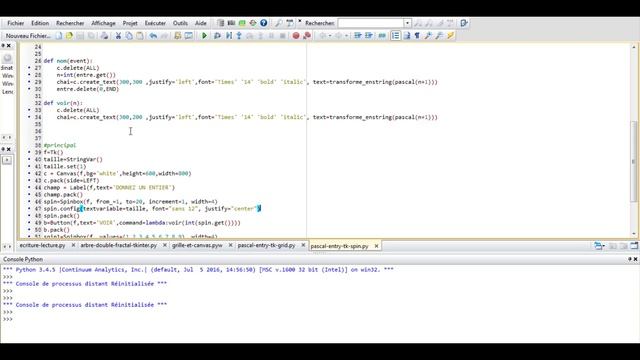Screen dimensions: 640x360
Task: Open the Aide menu
Action: pyautogui.click(x=200, y=23)
